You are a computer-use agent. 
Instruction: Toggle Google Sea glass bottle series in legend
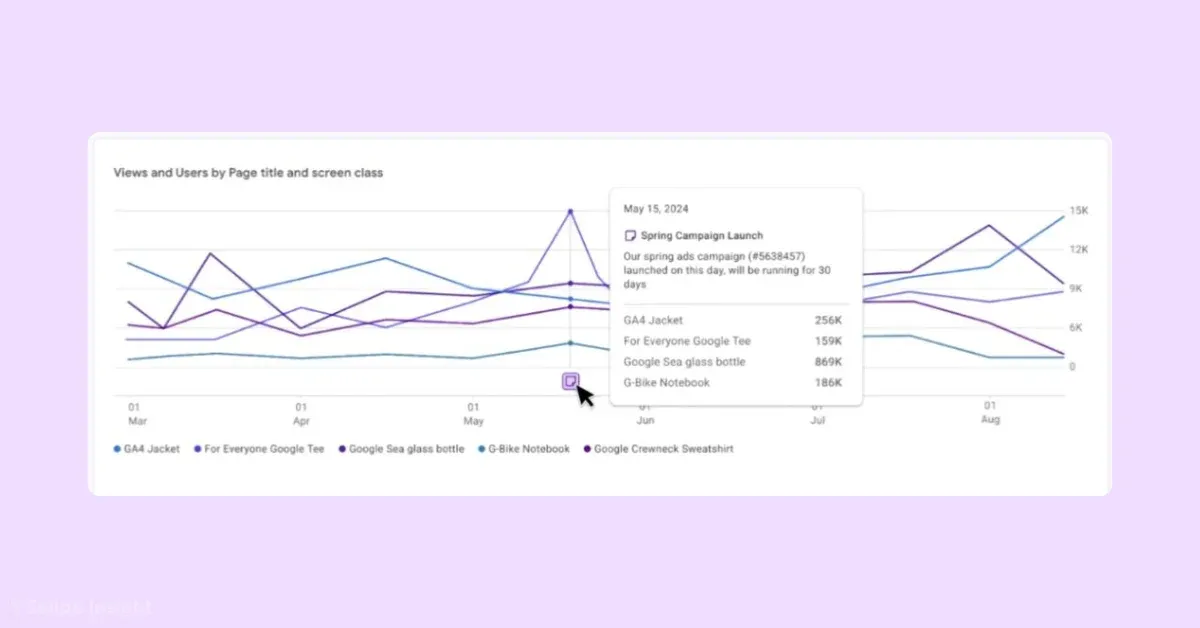coord(406,450)
